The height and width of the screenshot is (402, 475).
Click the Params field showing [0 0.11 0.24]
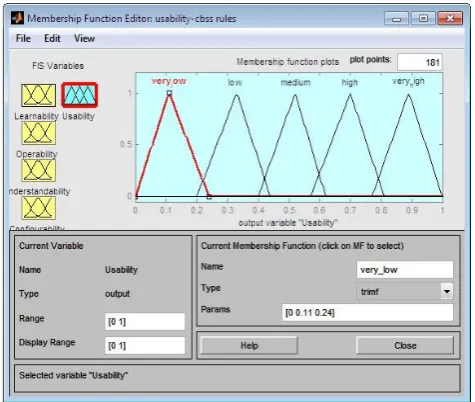coord(367,312)
